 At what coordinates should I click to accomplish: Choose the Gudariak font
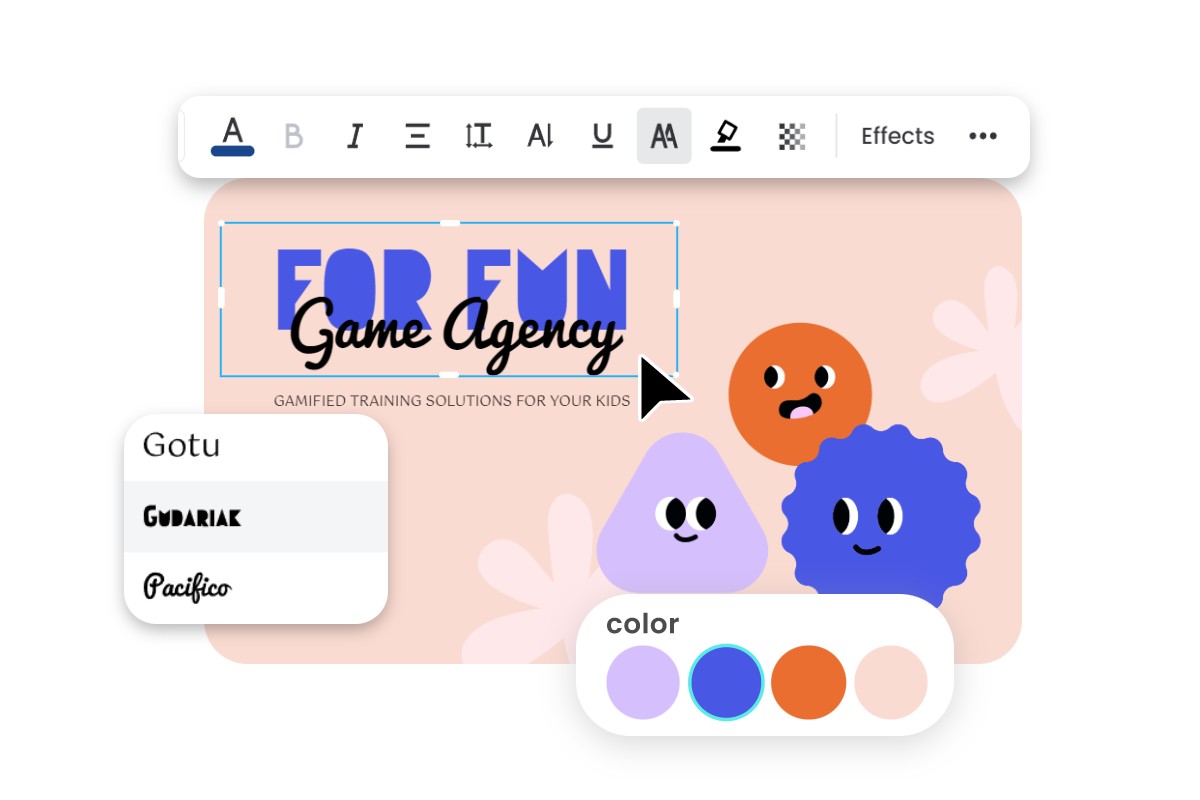coord(255,516)
